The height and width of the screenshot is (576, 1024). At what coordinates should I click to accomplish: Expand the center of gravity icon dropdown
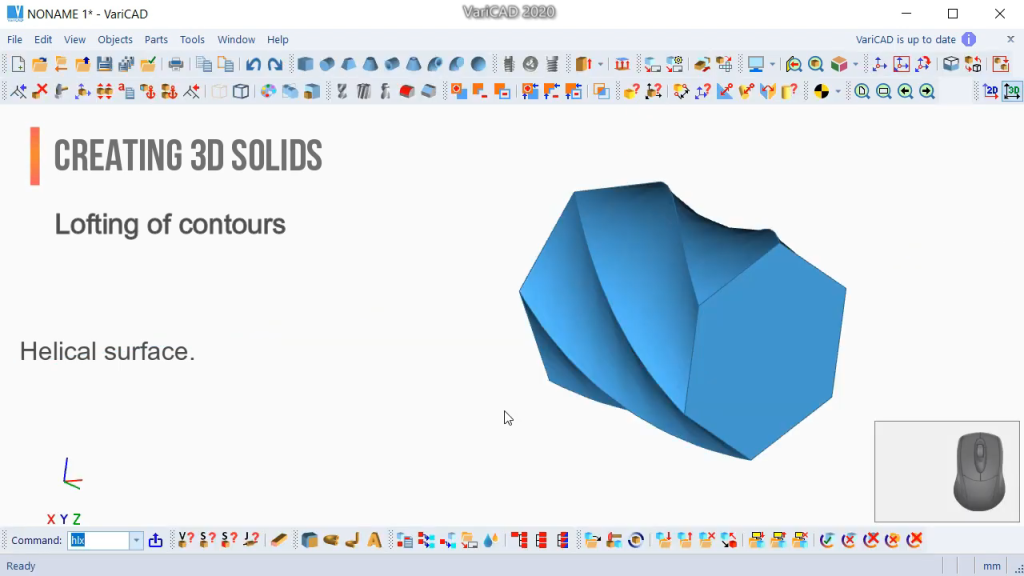pos(838,91)
